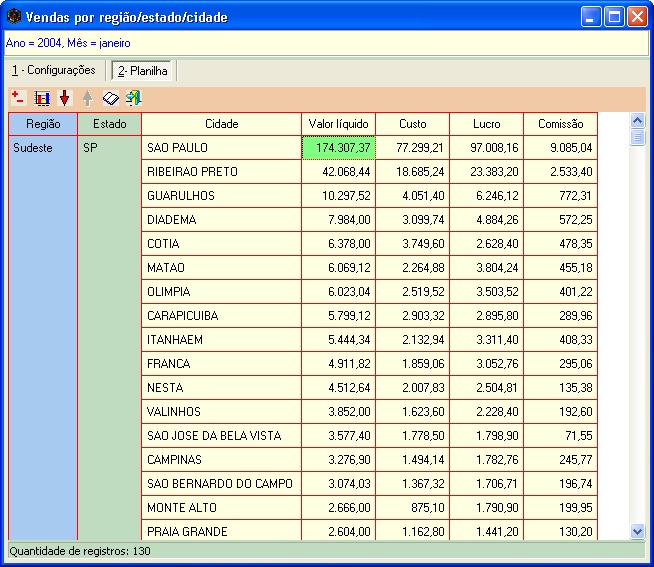Click the Região column header
The width and height of the screenshot is (654, 567).
point(43,124)
